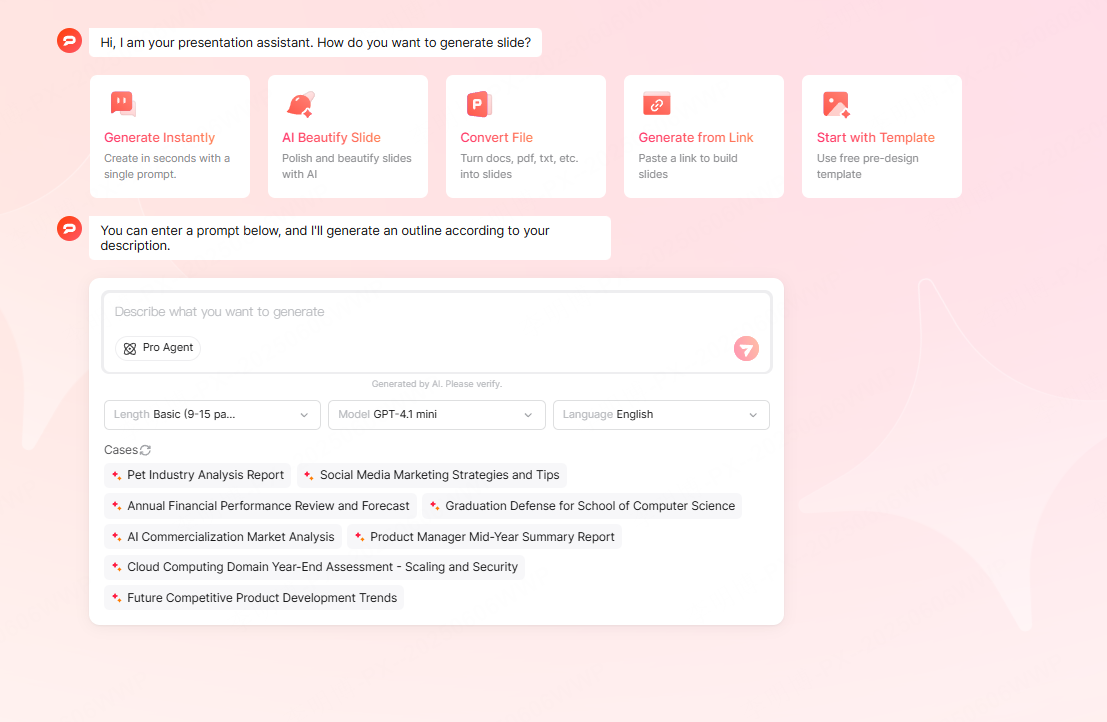Click the assistant avatar icon
The width and height of the screenshot is (1107, 722).
[x=68, y=40]
